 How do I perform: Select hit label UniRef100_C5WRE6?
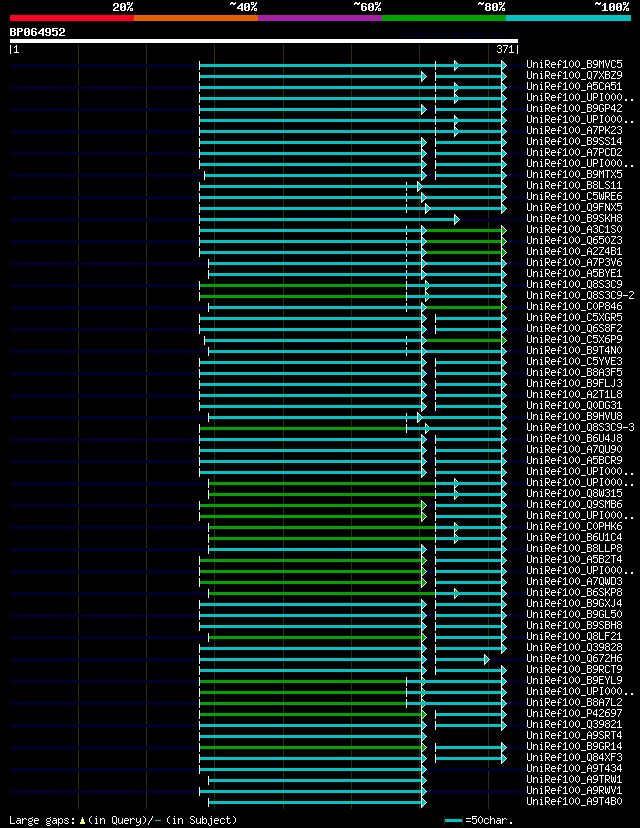coord(575,196)
